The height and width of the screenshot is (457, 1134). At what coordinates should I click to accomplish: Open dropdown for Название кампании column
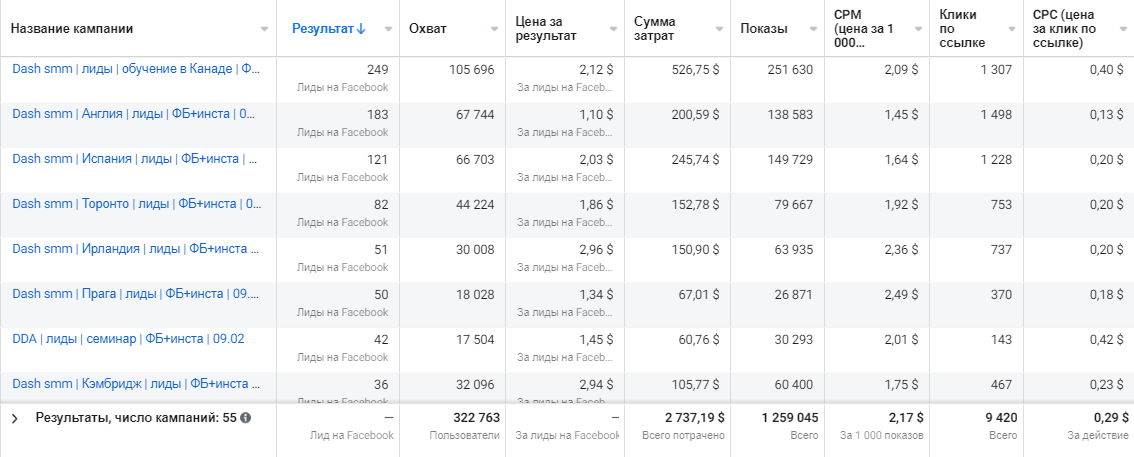[264, 29]
